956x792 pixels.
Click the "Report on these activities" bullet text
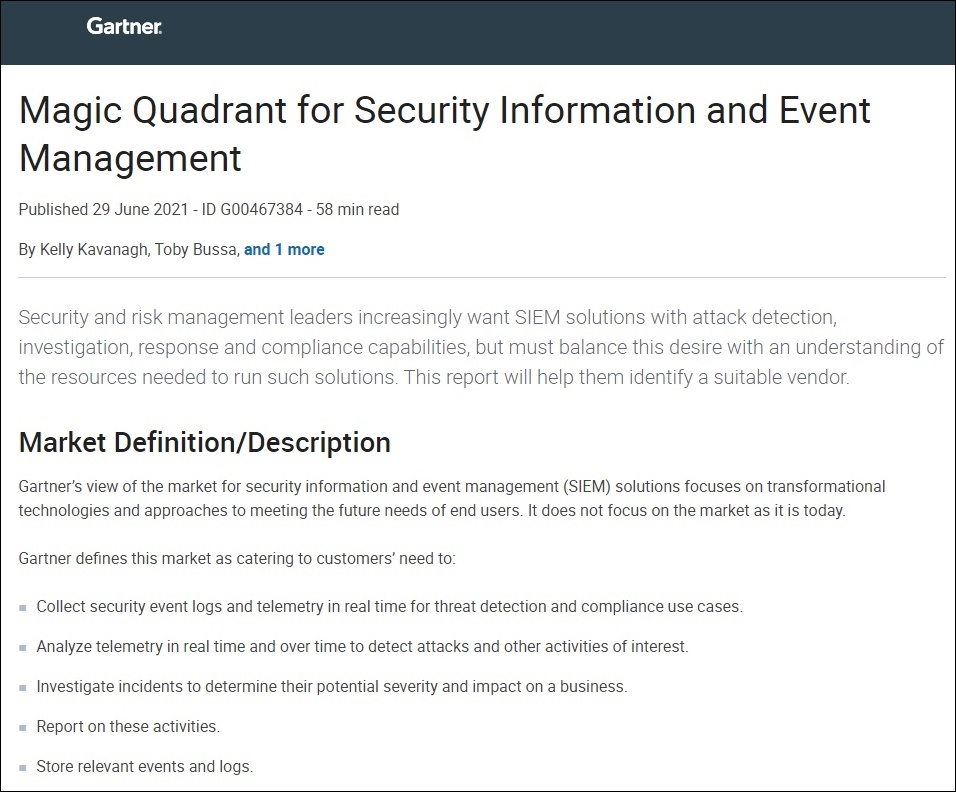pos(128,726)
